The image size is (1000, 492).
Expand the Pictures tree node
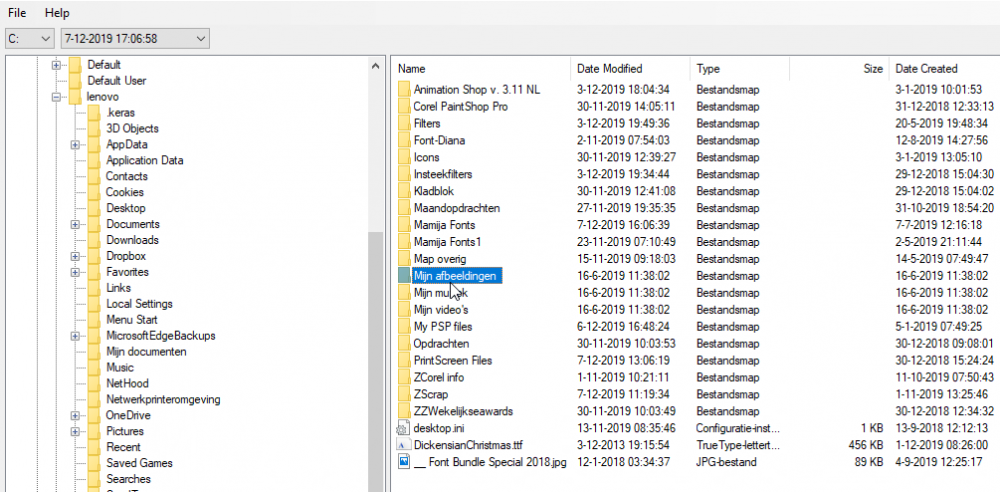tap(75, 432)
